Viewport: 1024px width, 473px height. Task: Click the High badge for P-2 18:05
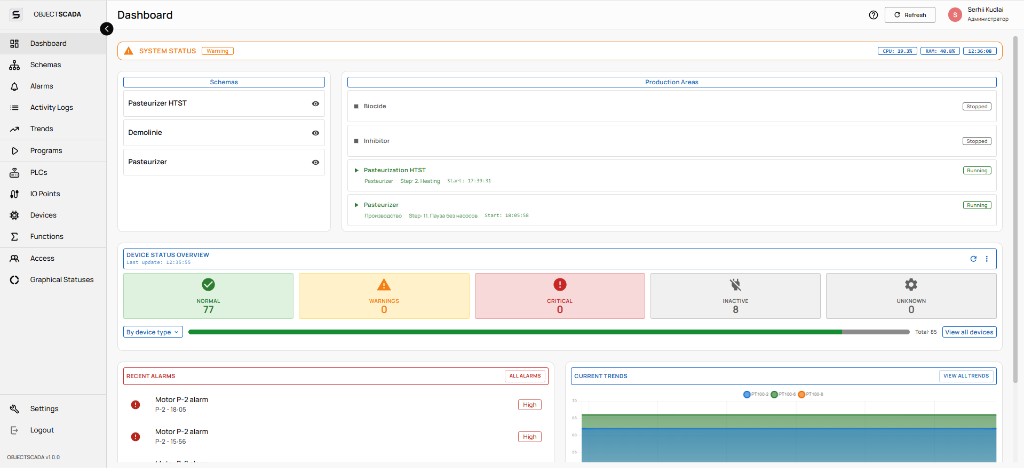point(530,405)
